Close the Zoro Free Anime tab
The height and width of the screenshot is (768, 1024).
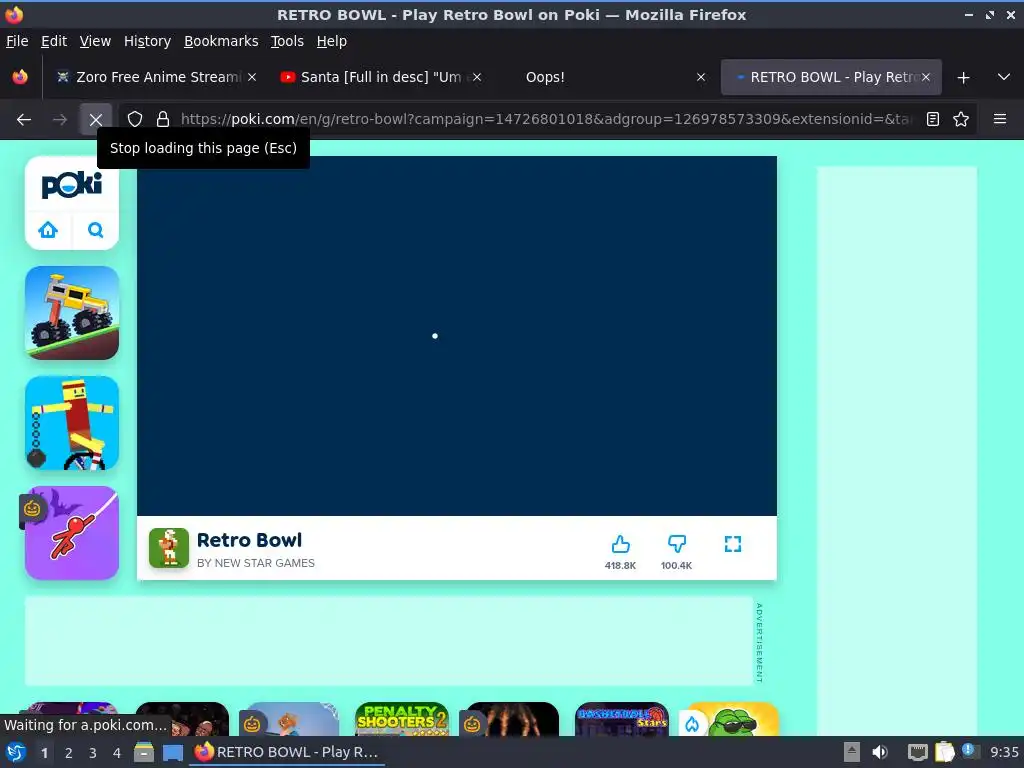(x=252, y=77)
